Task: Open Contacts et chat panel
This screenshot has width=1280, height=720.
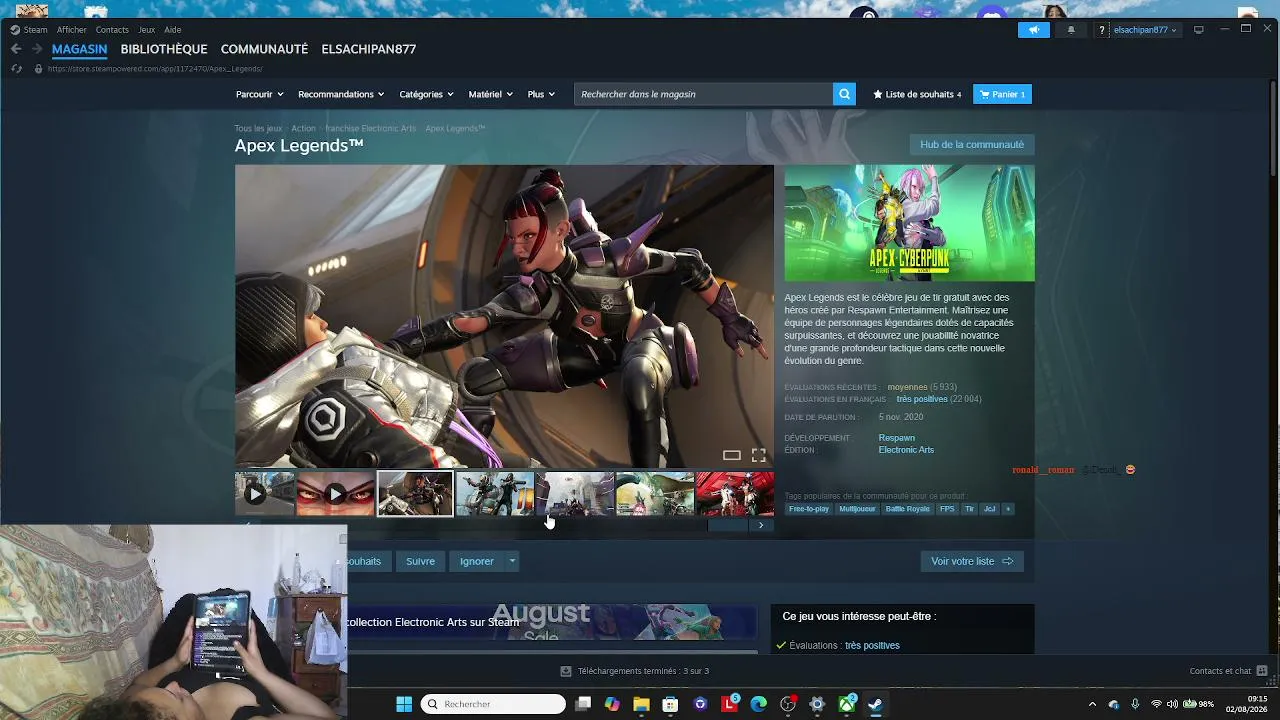Action: [x=1228, y=671]
